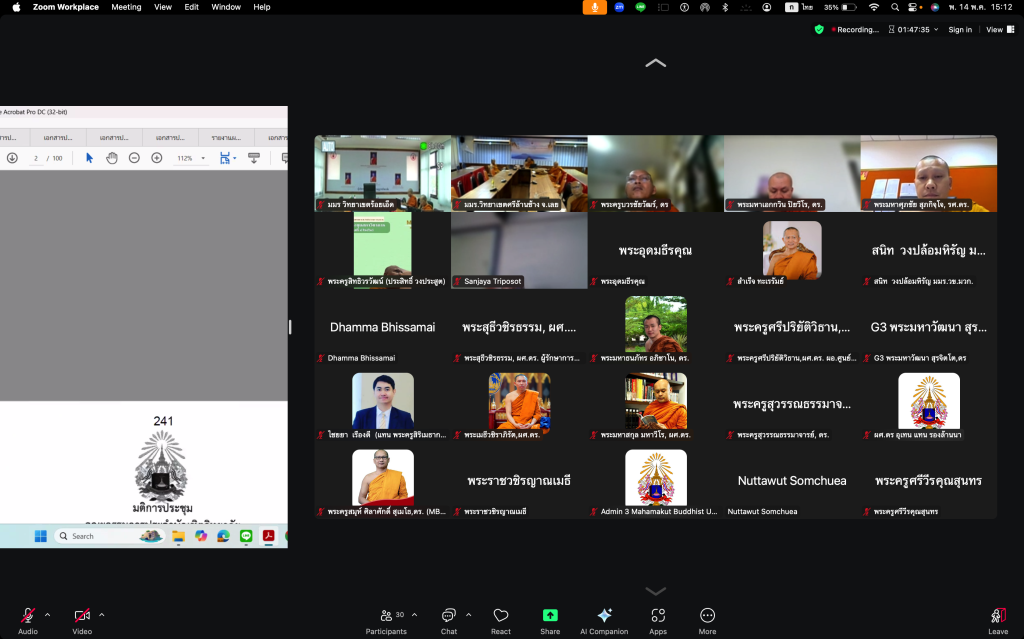The height and width of the screenshot is (639, 1024).
Task: Click the zoom in plus icon in Acrobat
Action: [x=157, y=158]
